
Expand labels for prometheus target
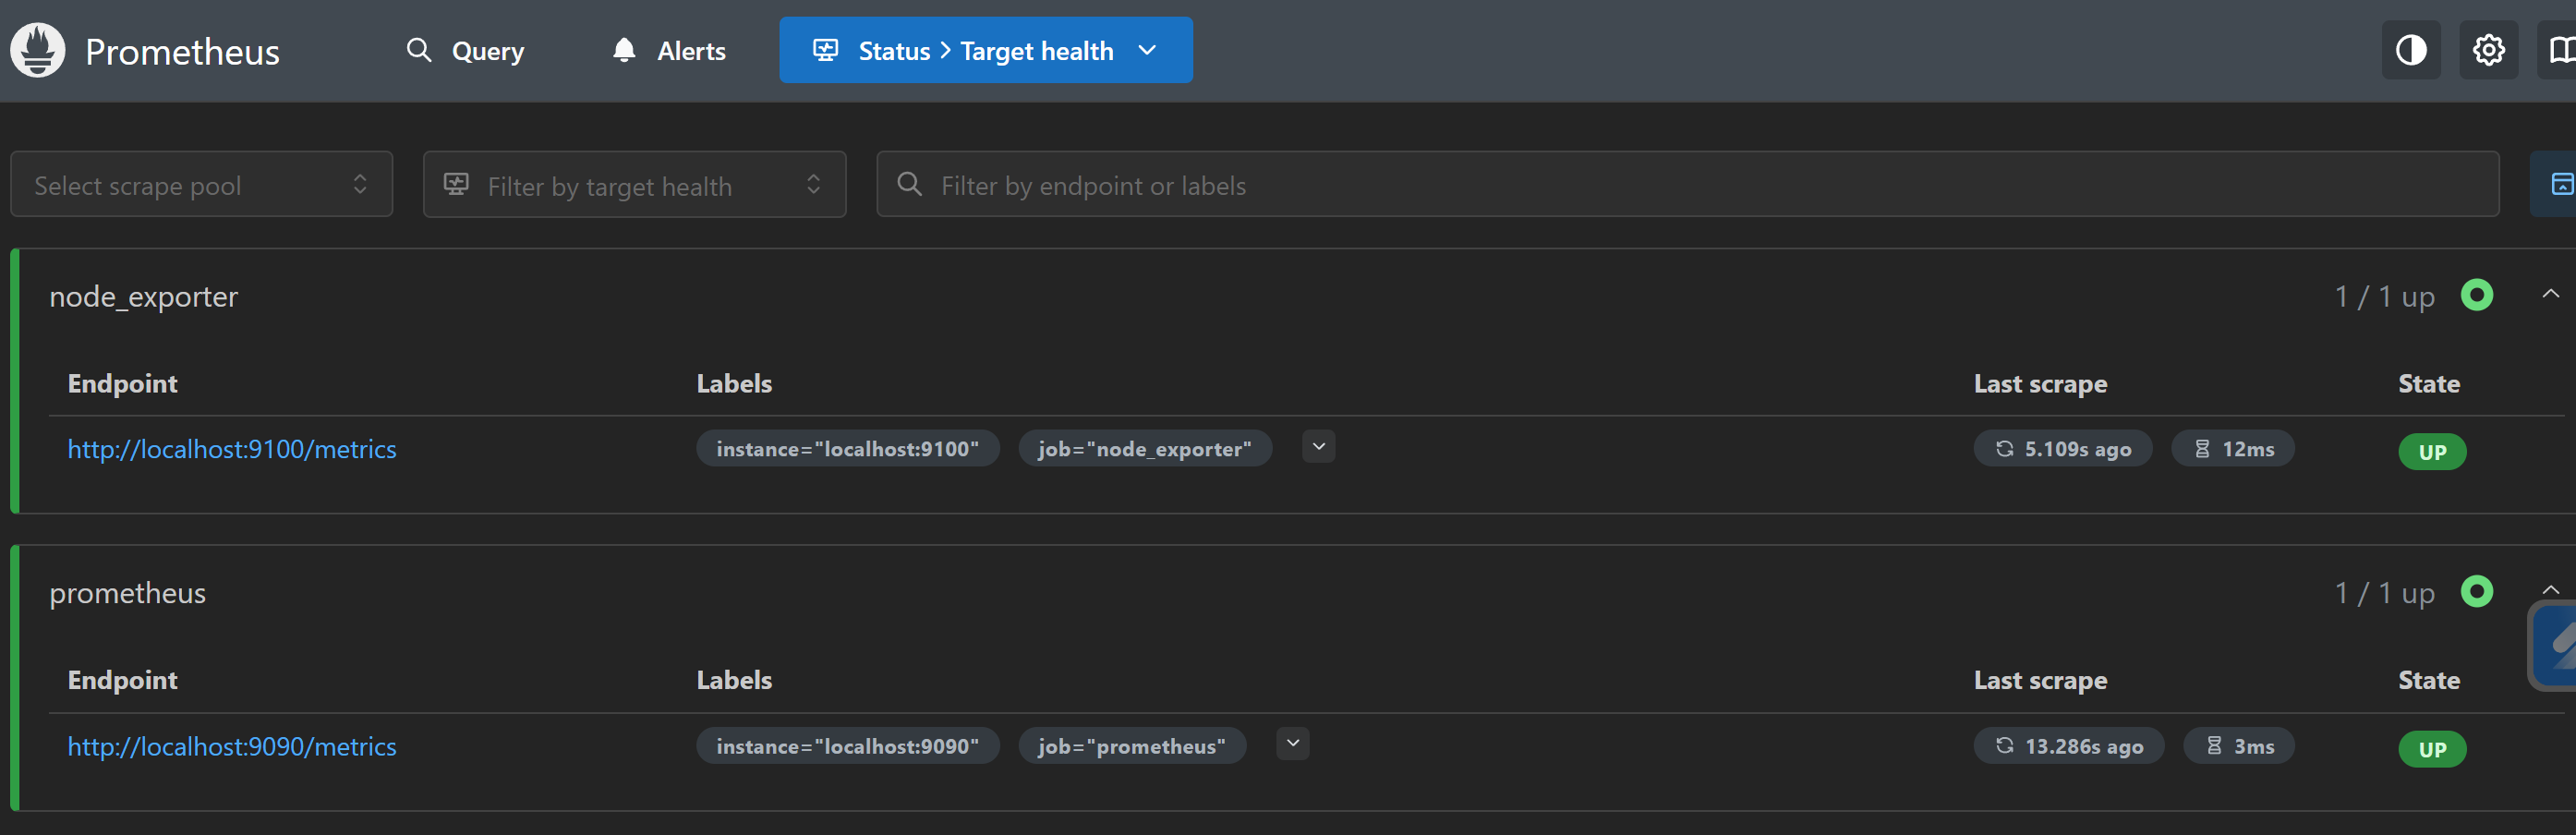(x=1293, y=744)
